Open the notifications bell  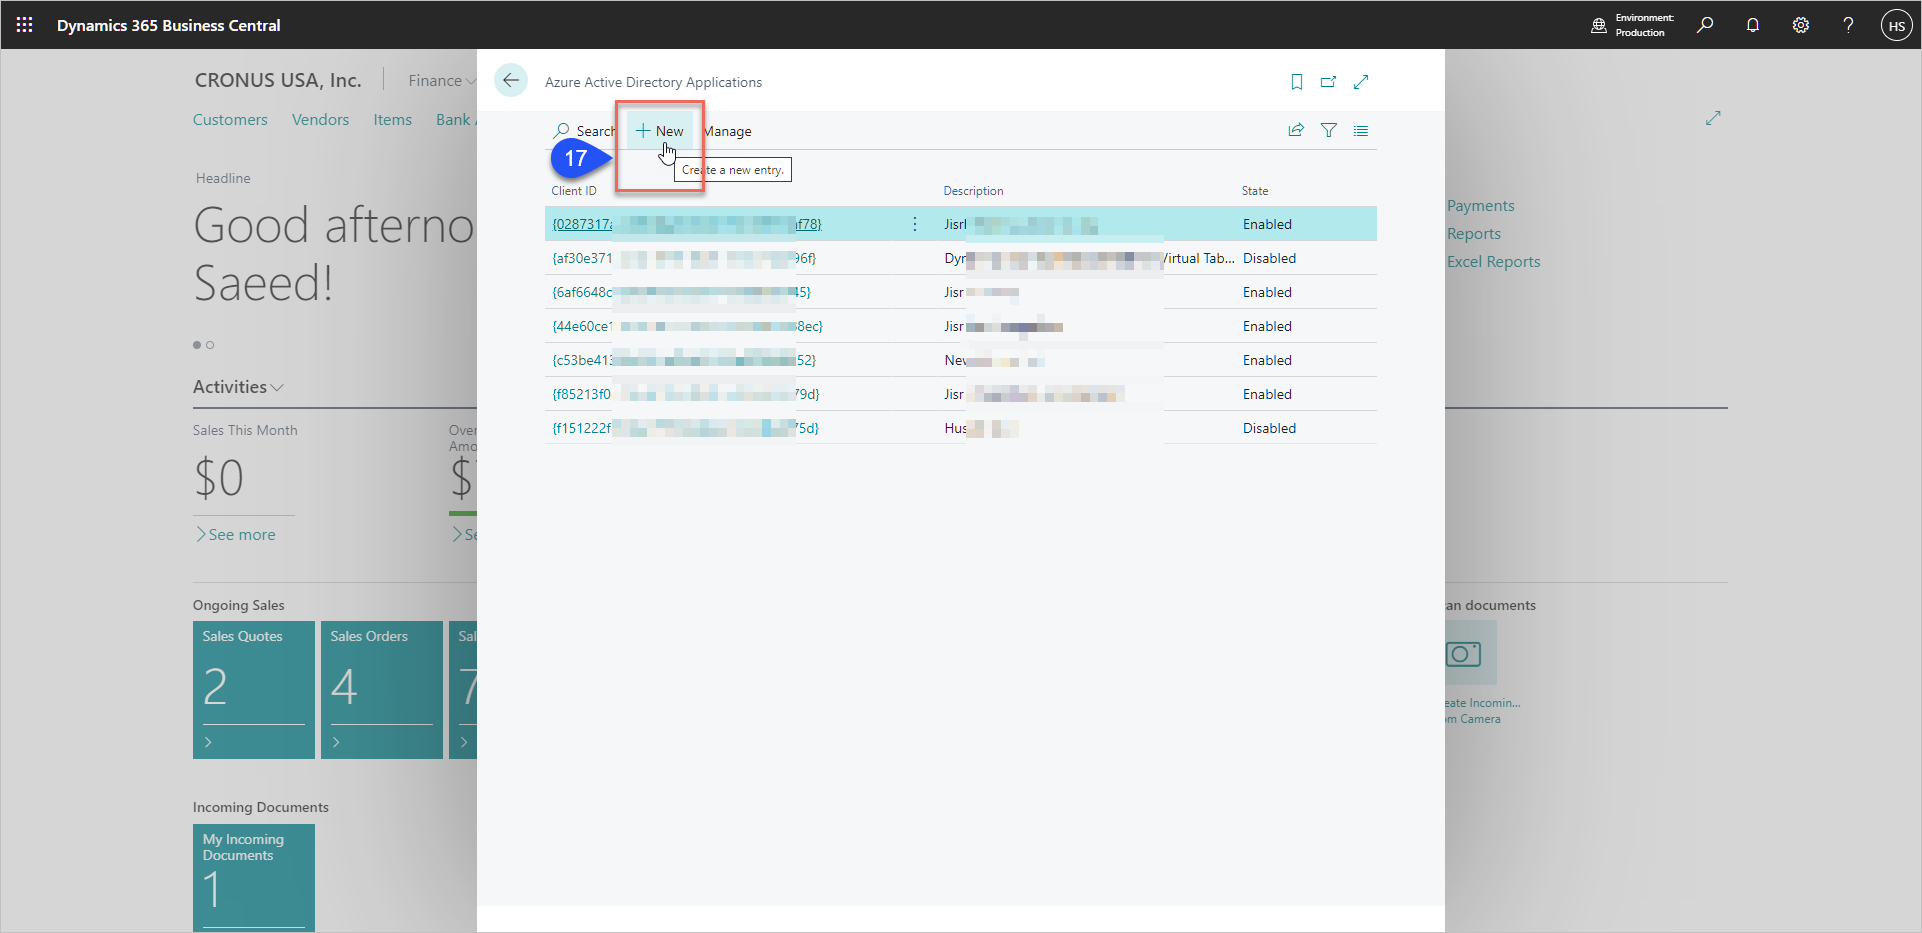click(x=1753, y=25)
